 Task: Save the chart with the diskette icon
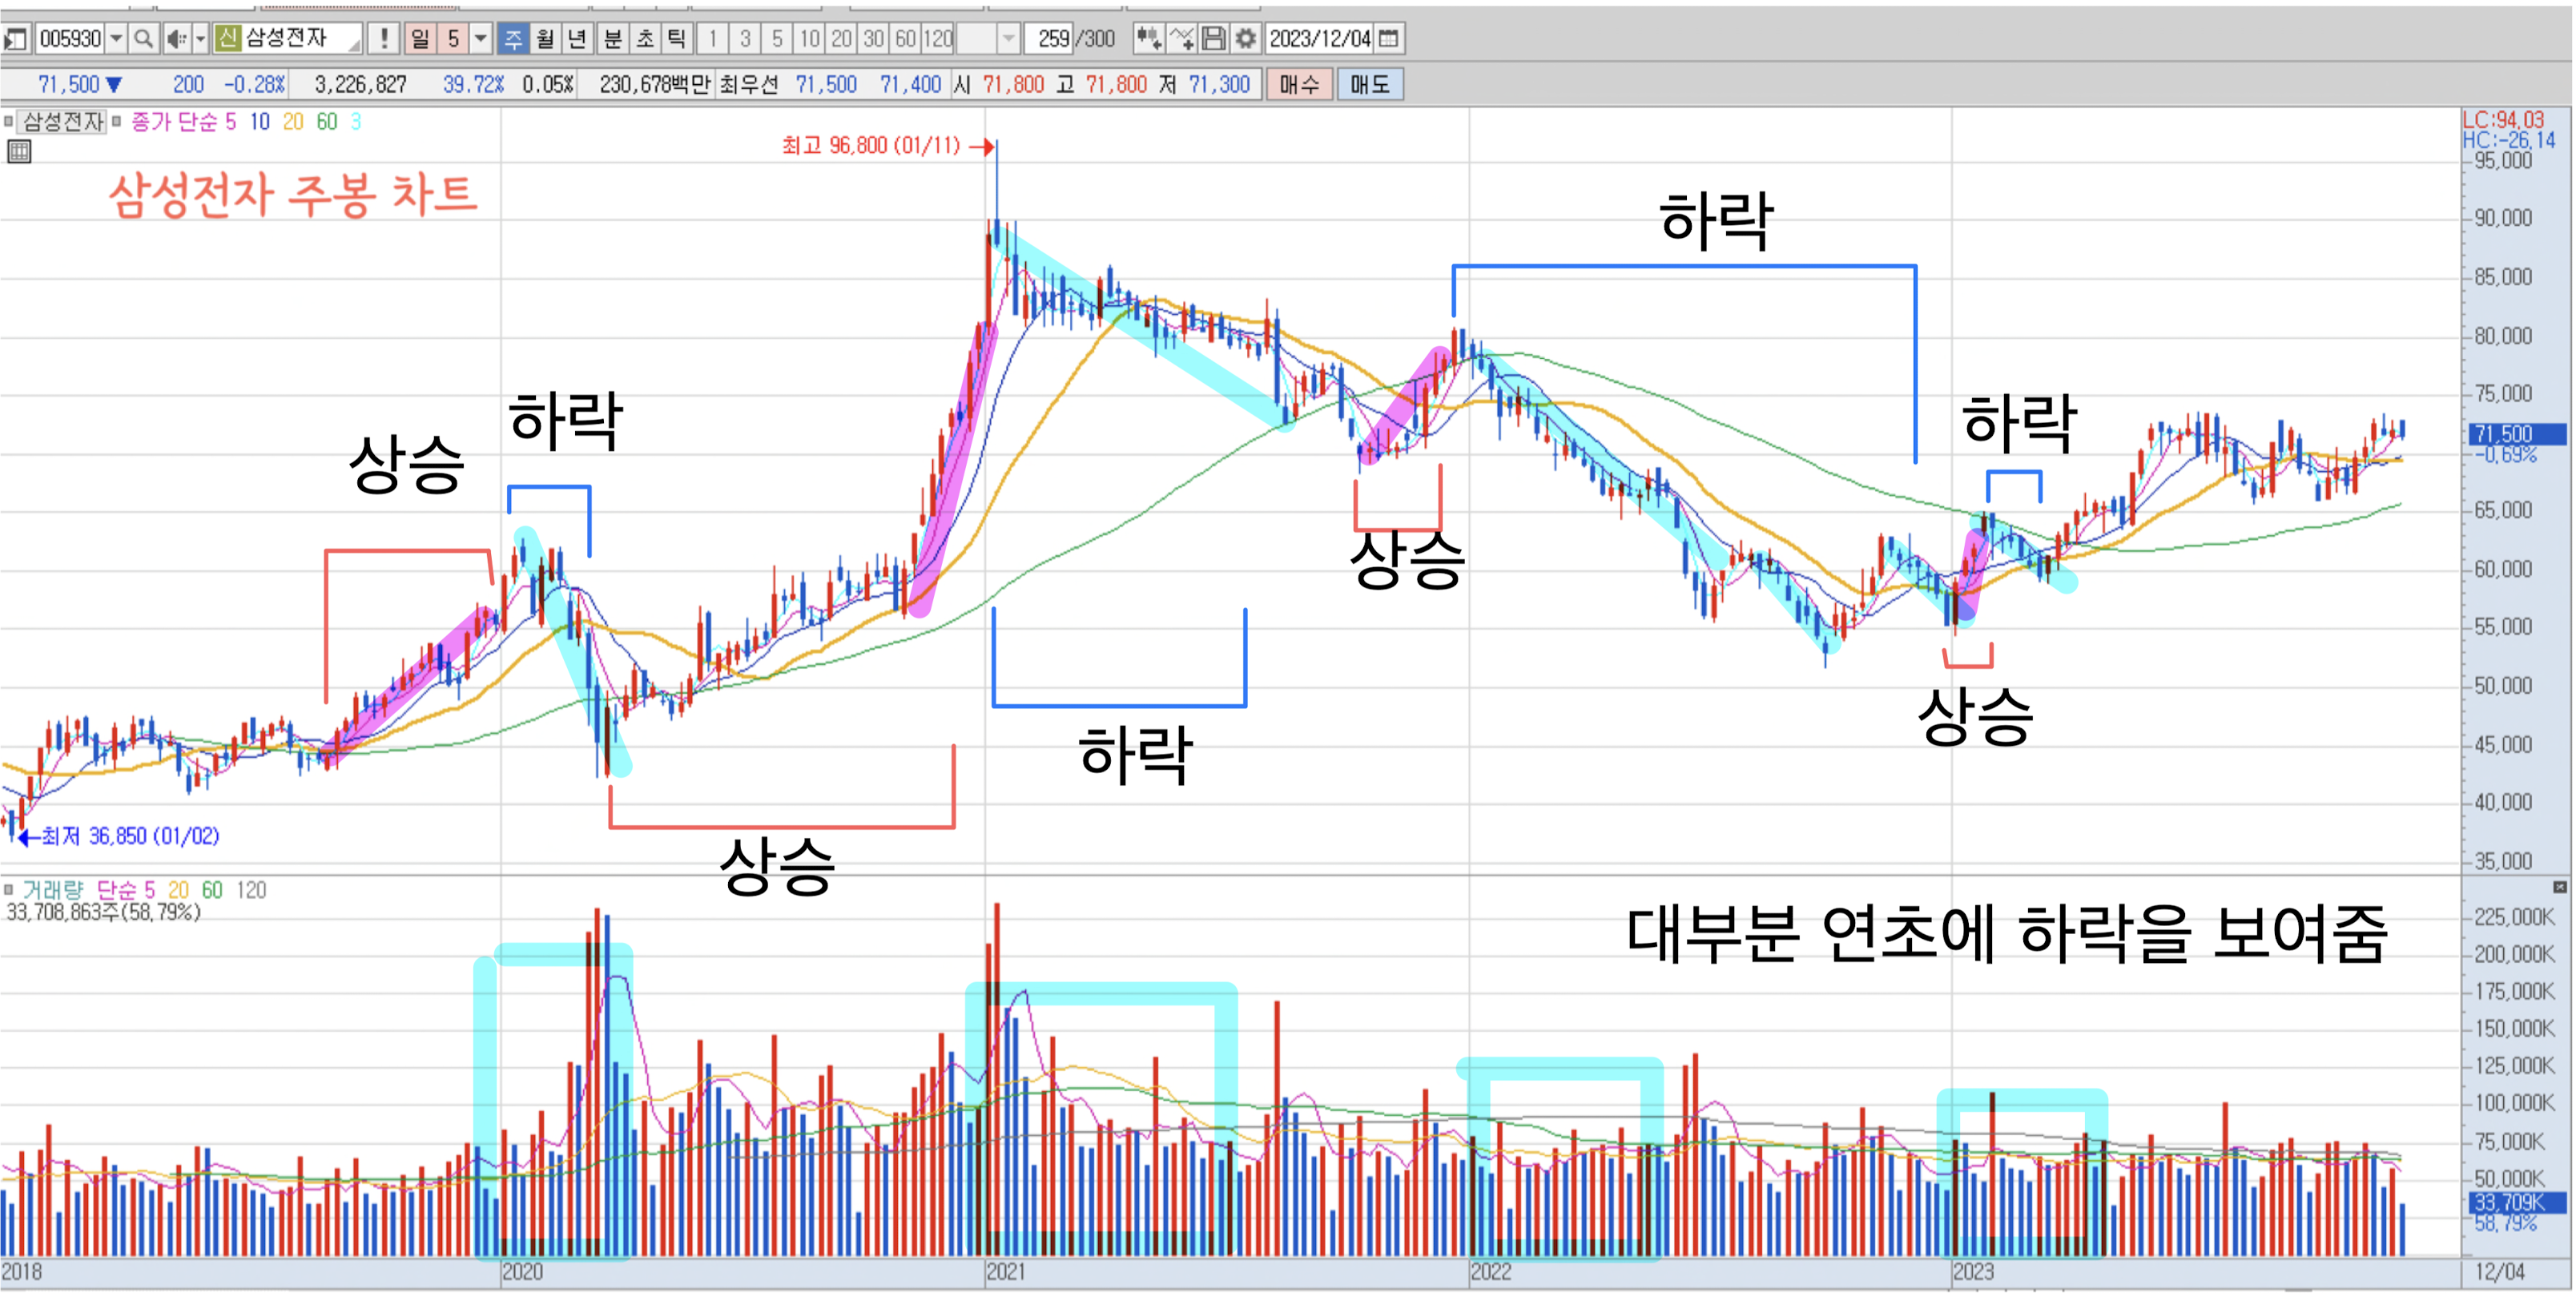1214,39
